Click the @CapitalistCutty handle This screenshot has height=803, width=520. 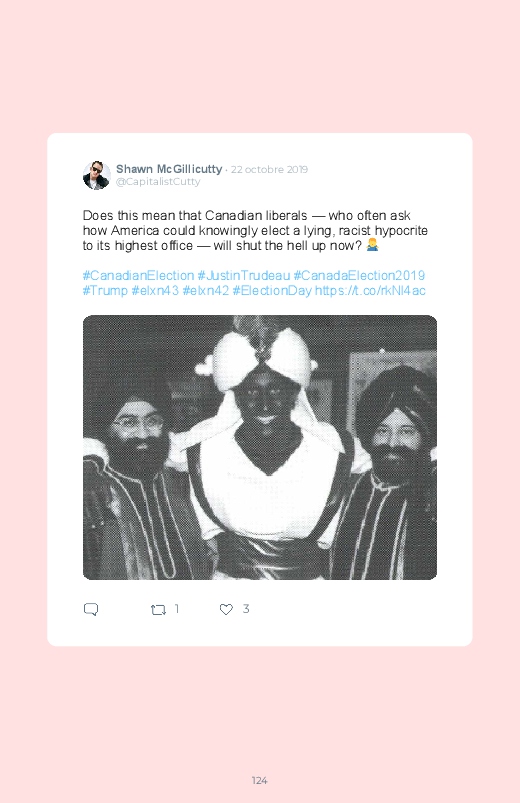click(158, 182)
